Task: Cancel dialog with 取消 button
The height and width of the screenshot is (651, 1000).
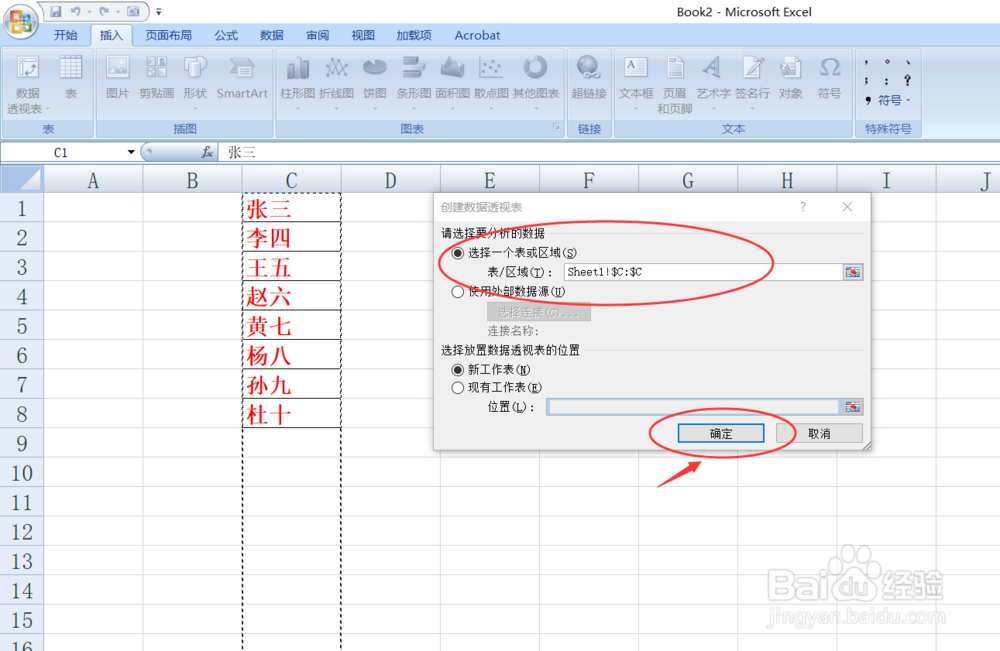Action: pyautogui.click(x=819, y=434)
